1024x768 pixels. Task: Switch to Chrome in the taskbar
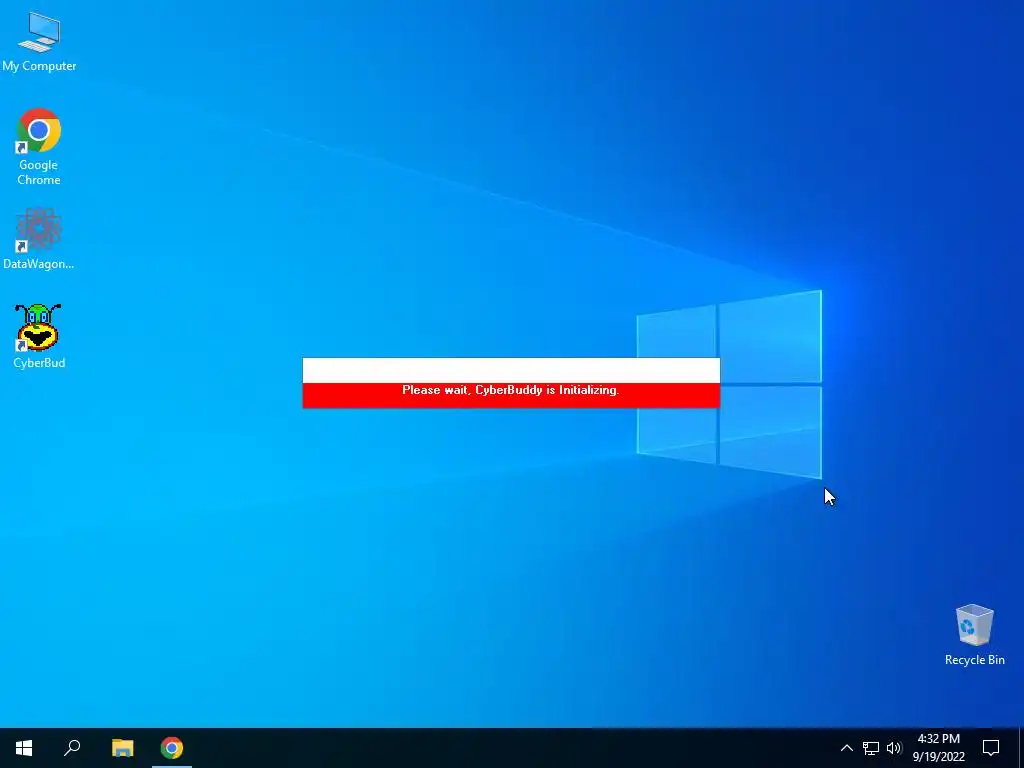click(x=172, y=748)
